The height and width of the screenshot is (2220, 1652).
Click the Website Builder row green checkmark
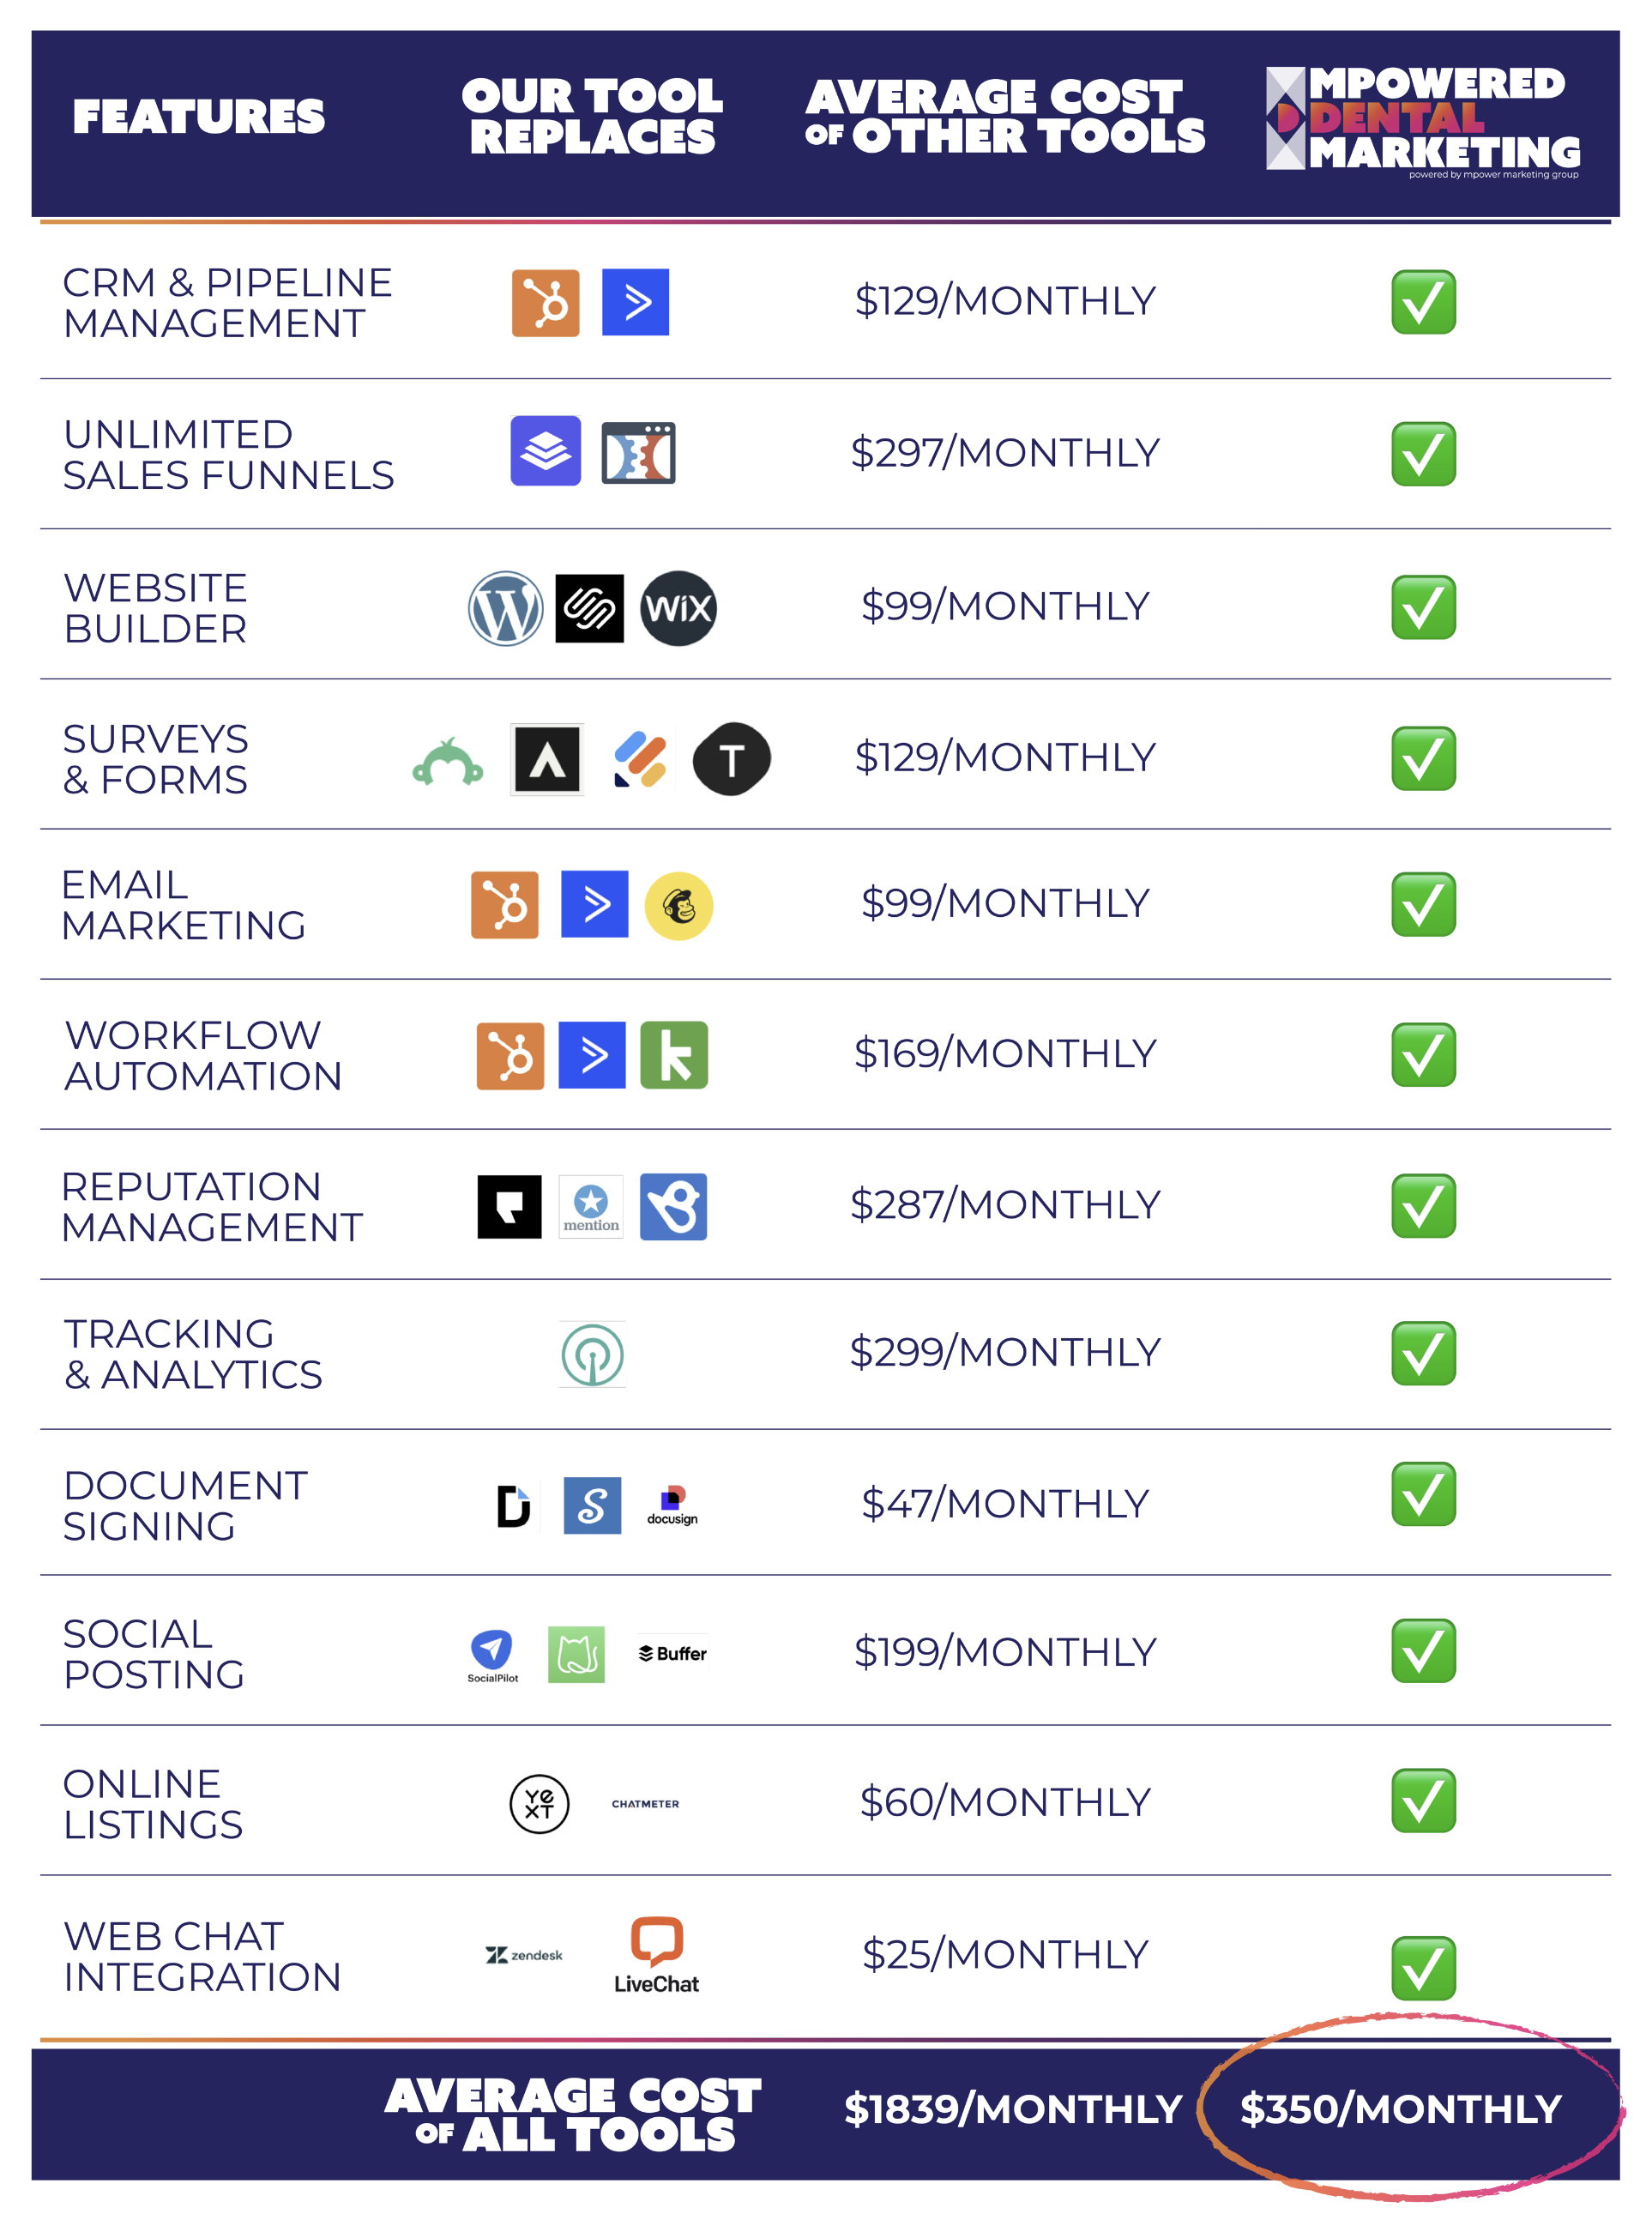click(x=1423, y=607)
